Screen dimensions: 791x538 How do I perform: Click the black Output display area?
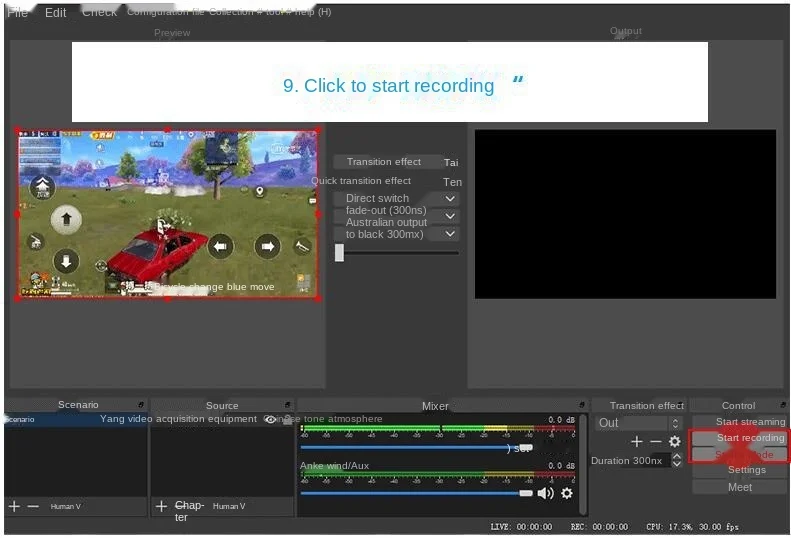pos(625,214)
